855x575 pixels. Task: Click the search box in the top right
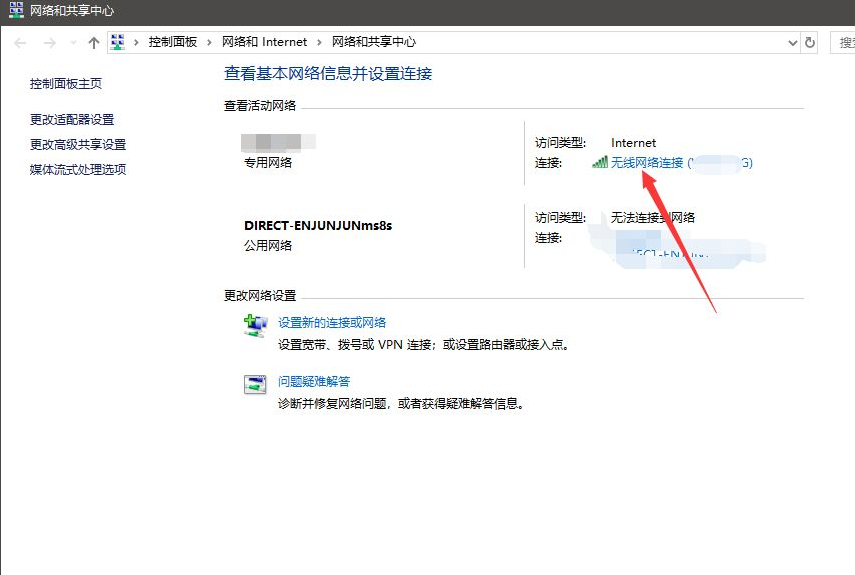click(845, 42)
